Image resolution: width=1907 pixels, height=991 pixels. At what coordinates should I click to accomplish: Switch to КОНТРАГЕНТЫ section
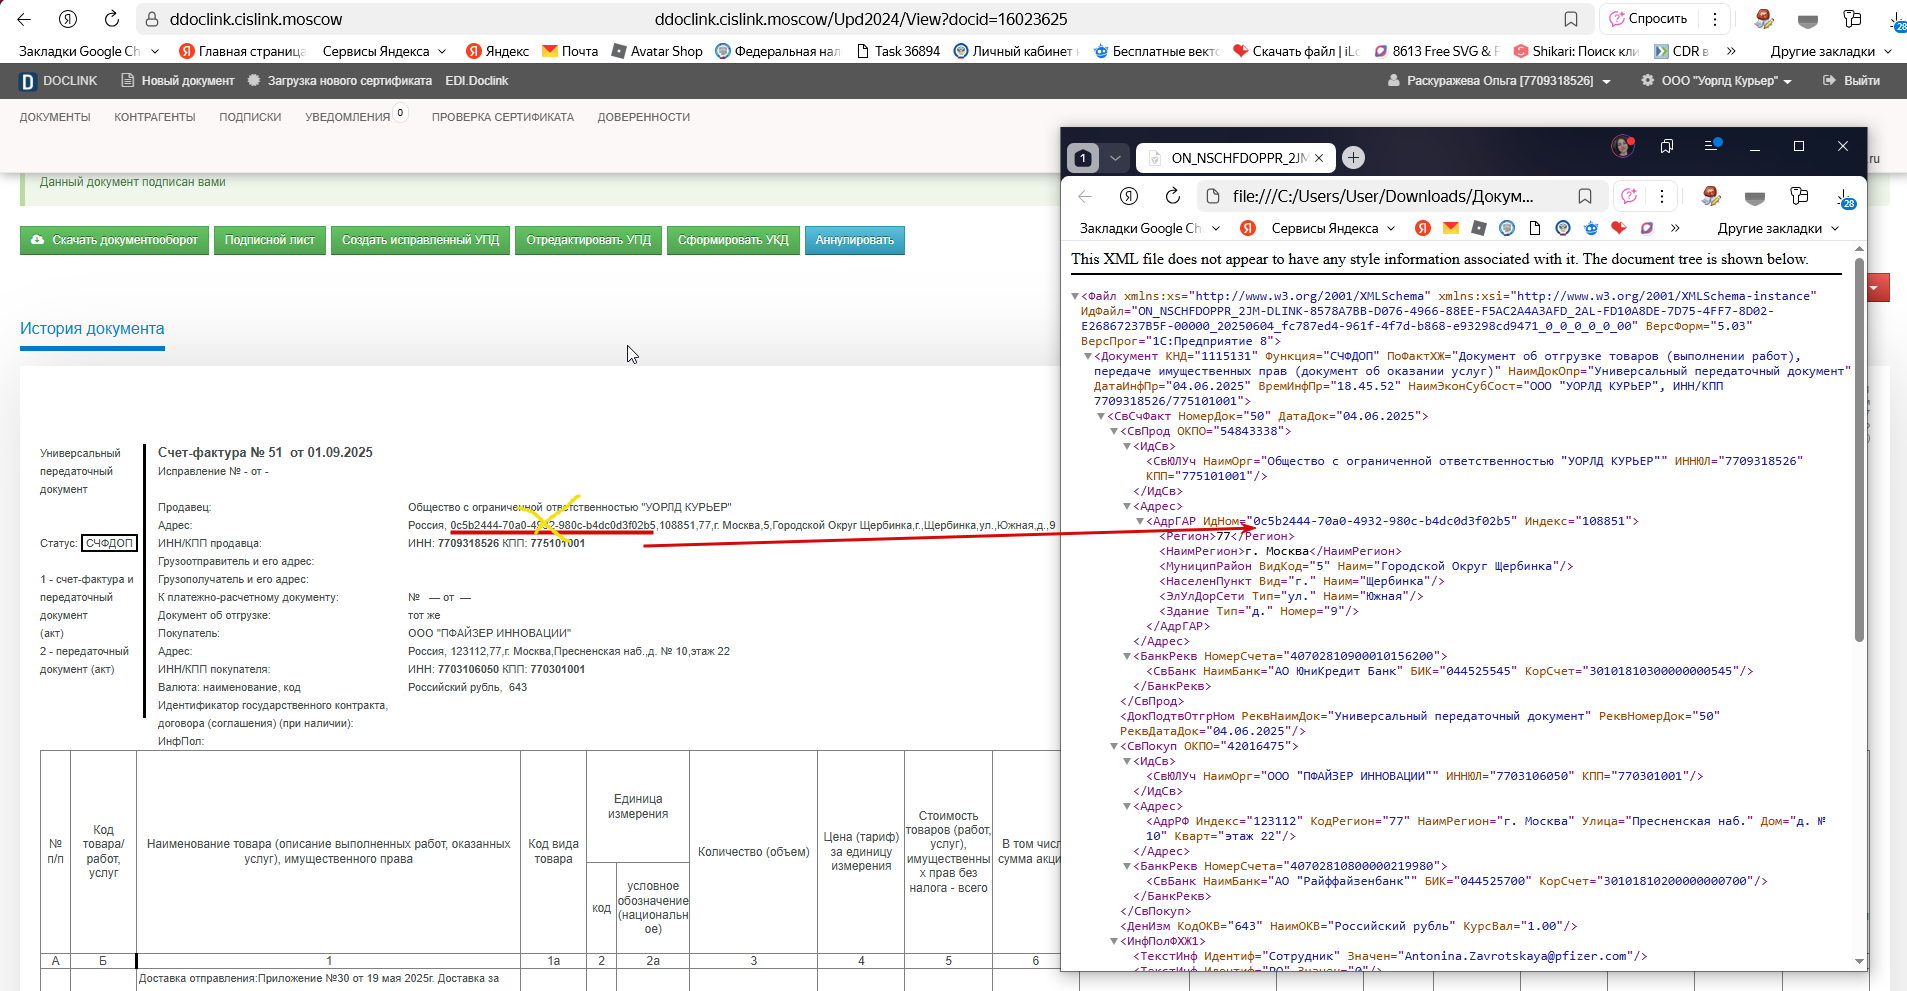pos(155,117)
